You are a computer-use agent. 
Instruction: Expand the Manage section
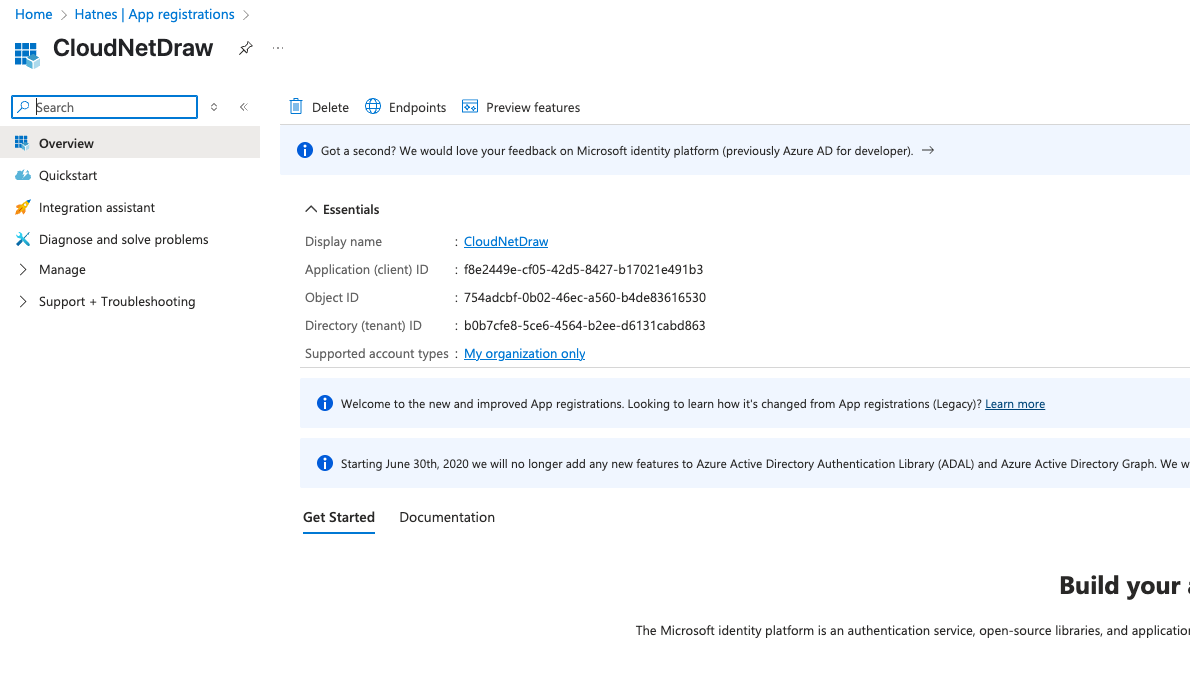point(23,270)
